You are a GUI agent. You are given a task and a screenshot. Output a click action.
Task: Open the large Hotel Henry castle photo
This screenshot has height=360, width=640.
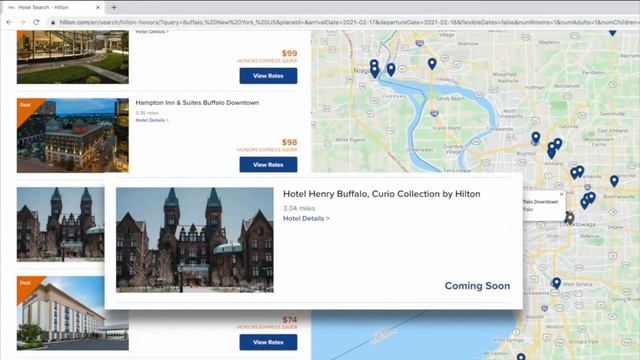[x=195, y=240]
